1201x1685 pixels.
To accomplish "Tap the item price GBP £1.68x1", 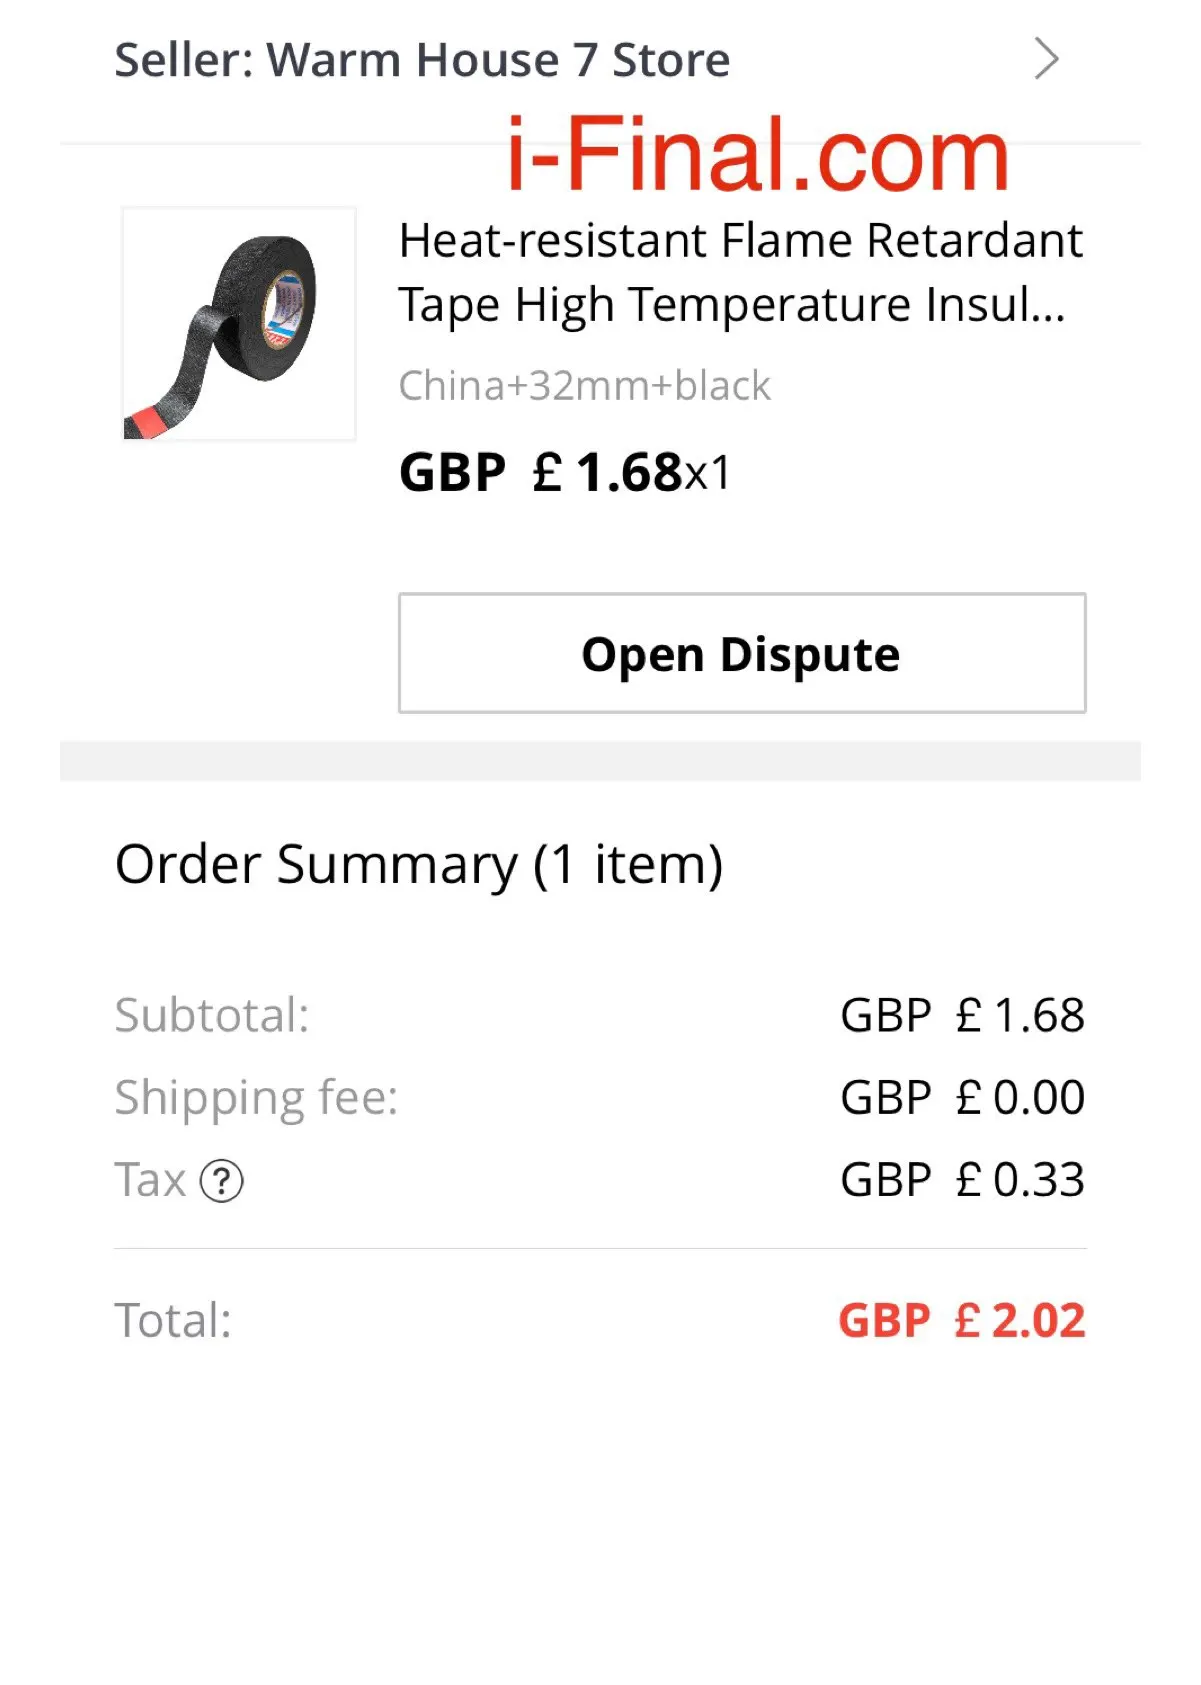I will [x=565, y=472].
